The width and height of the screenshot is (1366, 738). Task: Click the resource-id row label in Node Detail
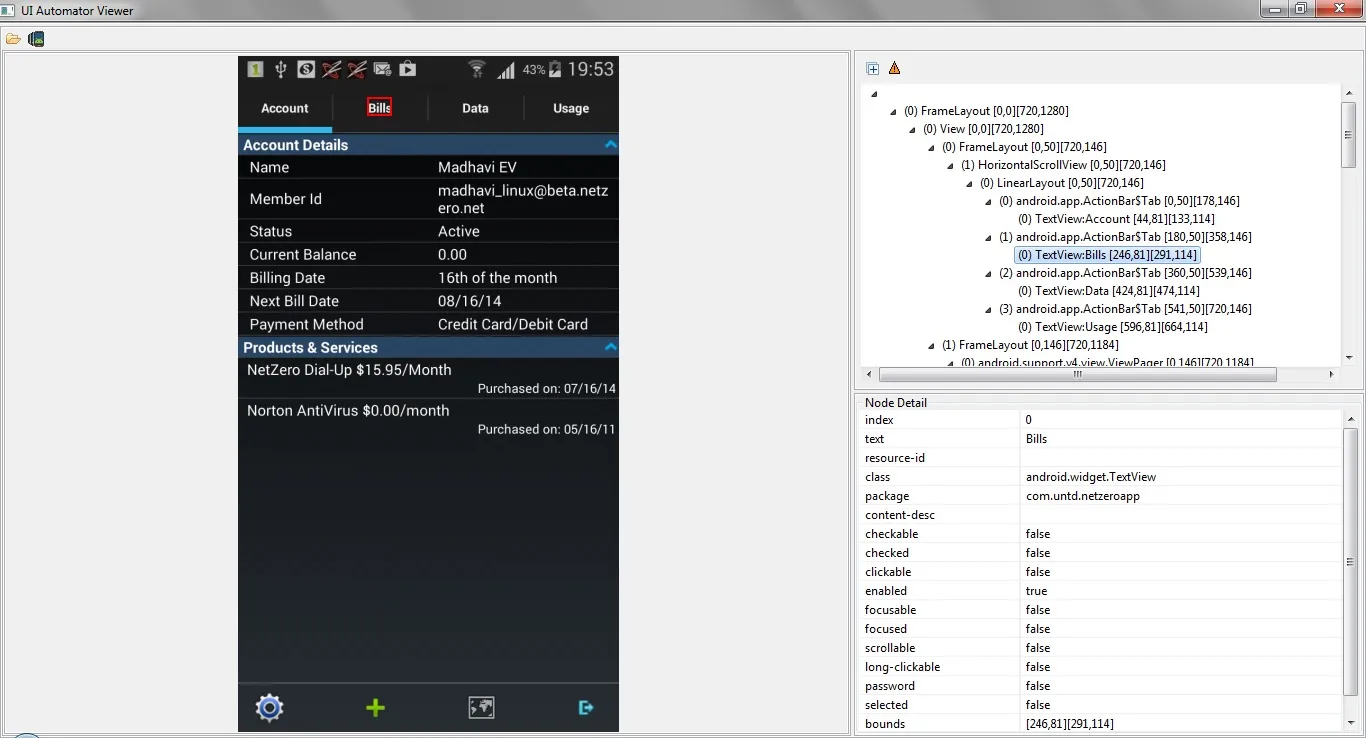(x=895, y=458)
